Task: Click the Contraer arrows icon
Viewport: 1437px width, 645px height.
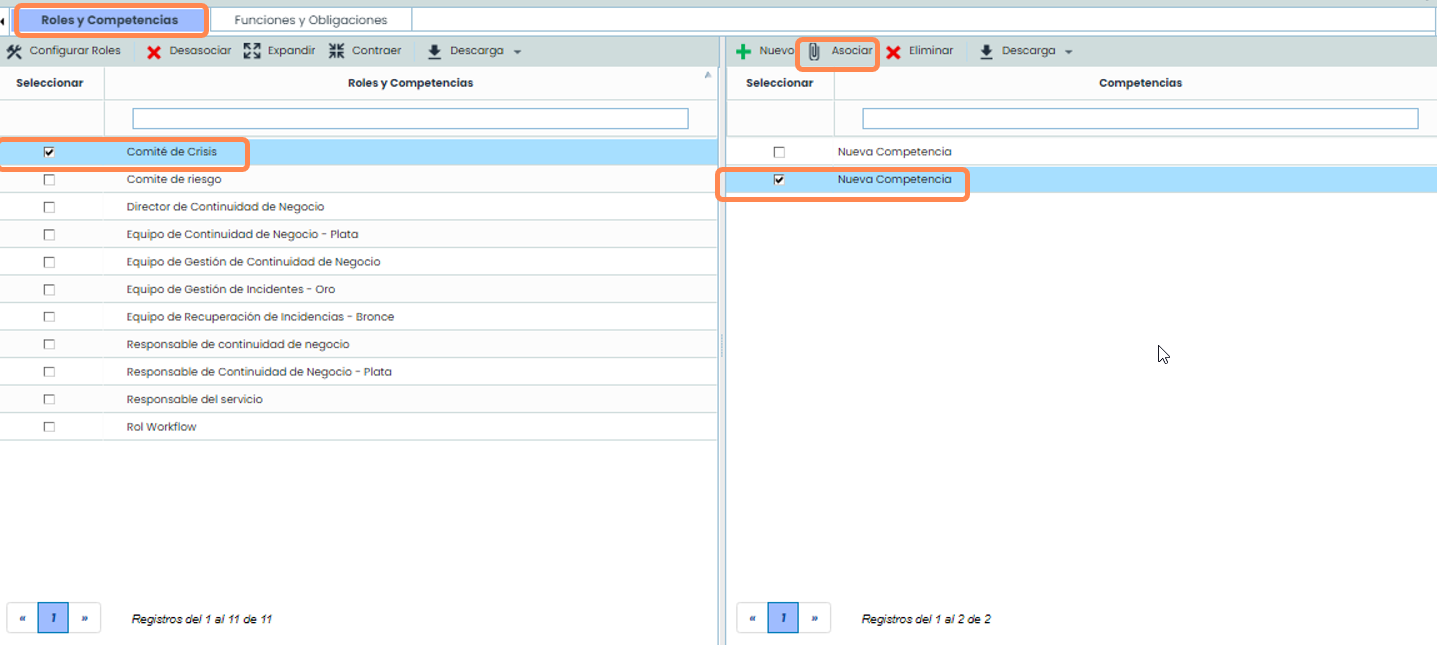Action: click(x=336, y=51)
